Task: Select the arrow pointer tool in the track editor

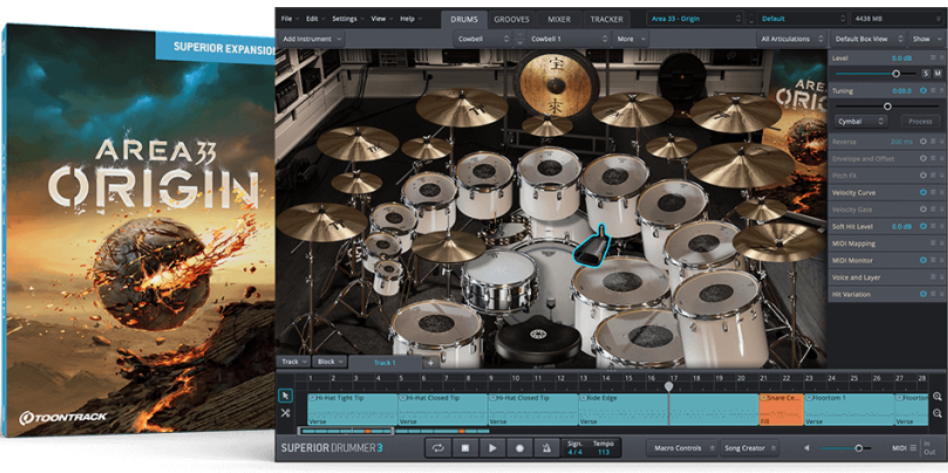Action: [x=285, y=396]
